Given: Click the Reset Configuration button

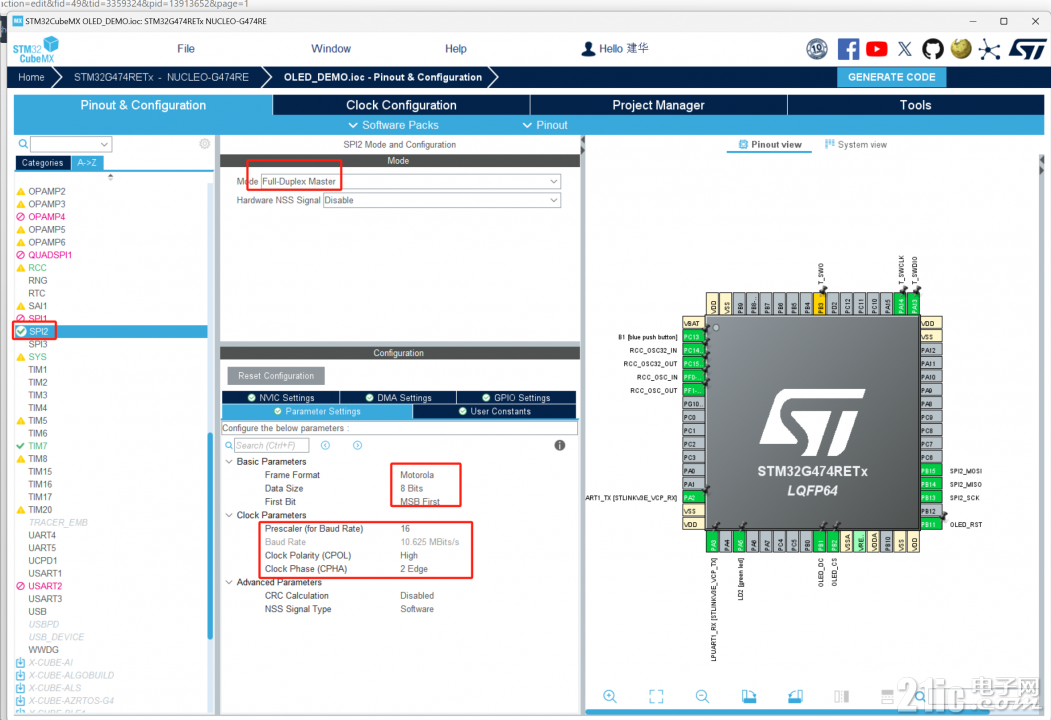Looking at the screenshot, I should 275,376.
